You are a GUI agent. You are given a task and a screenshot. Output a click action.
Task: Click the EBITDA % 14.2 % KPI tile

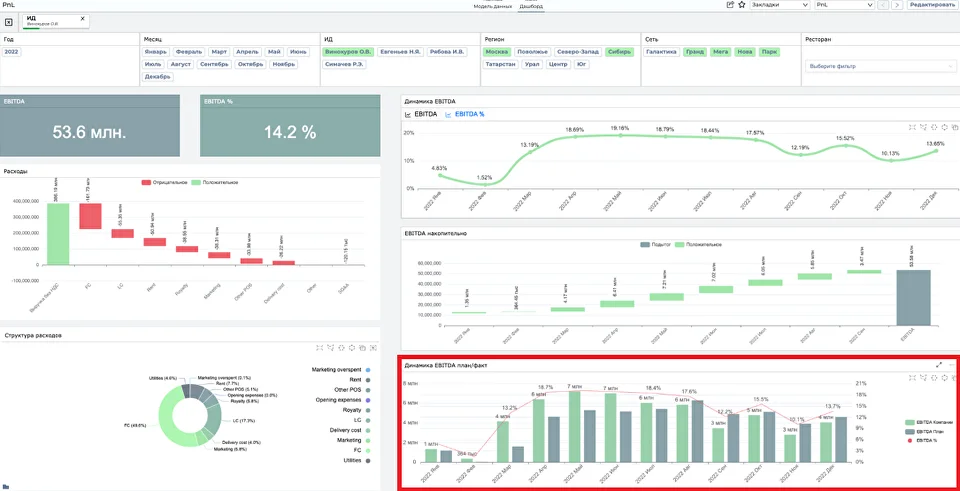pyautogui.click(x=290, y=126)
